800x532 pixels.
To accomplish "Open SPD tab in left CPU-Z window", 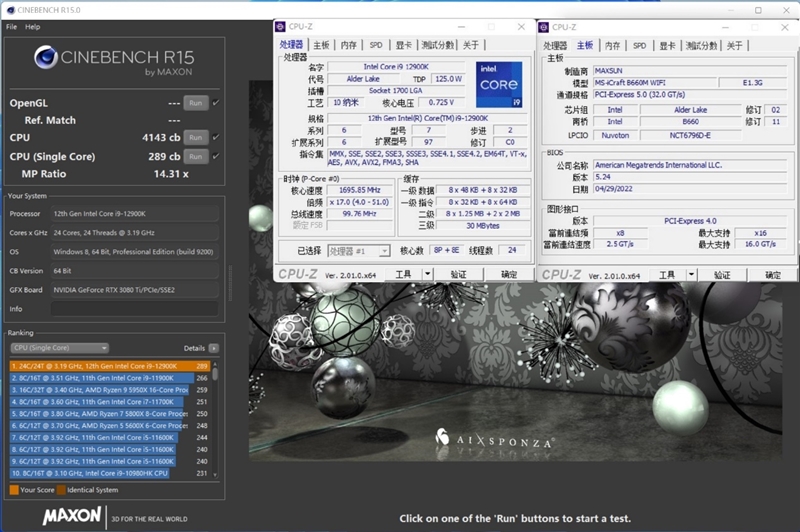I will [376, 45].
